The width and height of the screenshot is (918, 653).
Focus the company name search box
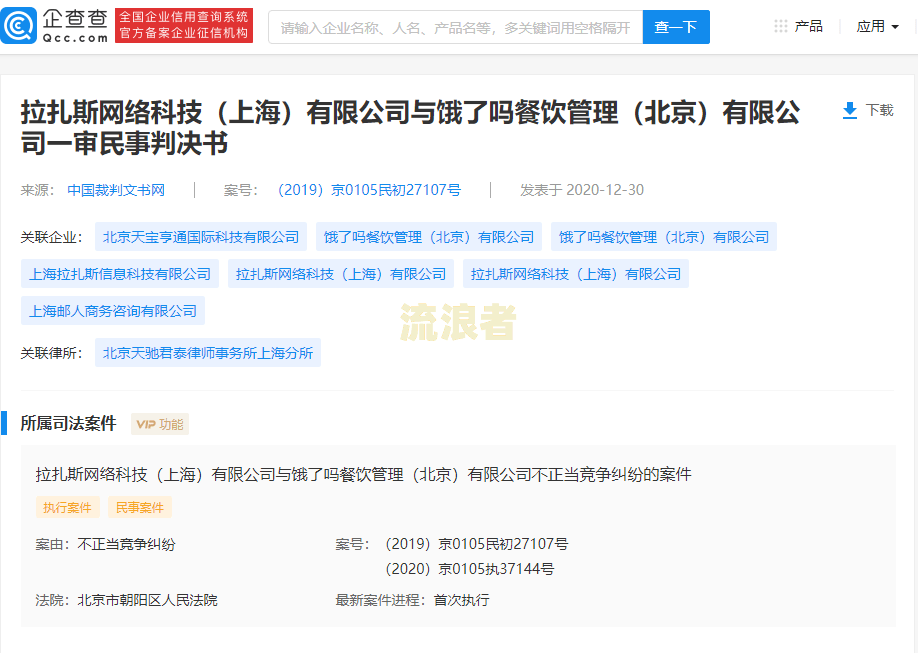coord(455,27)
